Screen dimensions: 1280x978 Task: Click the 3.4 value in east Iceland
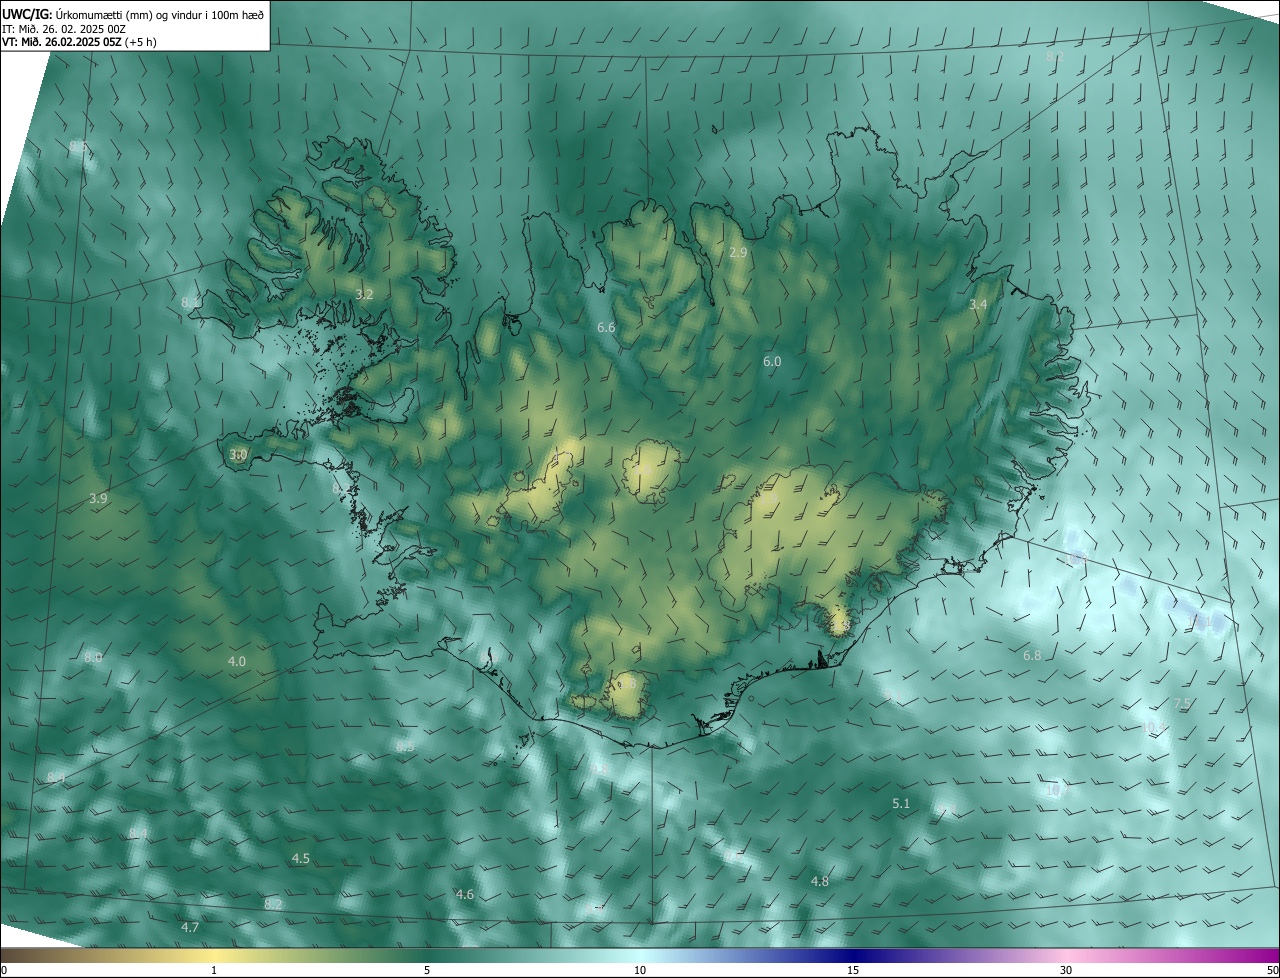[978, 304]
